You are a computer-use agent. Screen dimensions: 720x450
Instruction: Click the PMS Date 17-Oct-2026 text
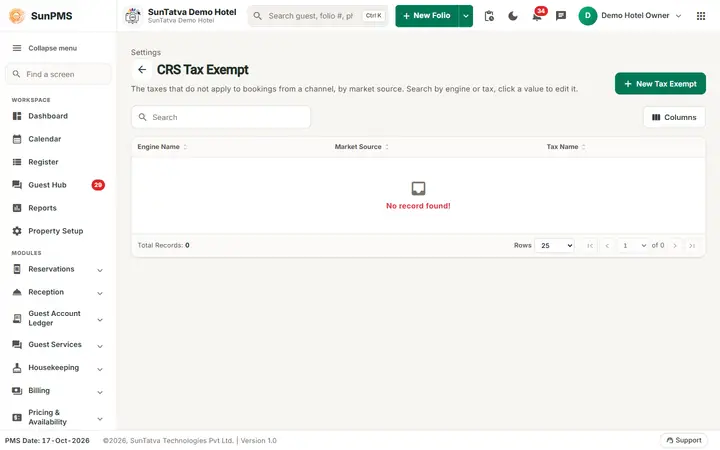coord(47,440)
